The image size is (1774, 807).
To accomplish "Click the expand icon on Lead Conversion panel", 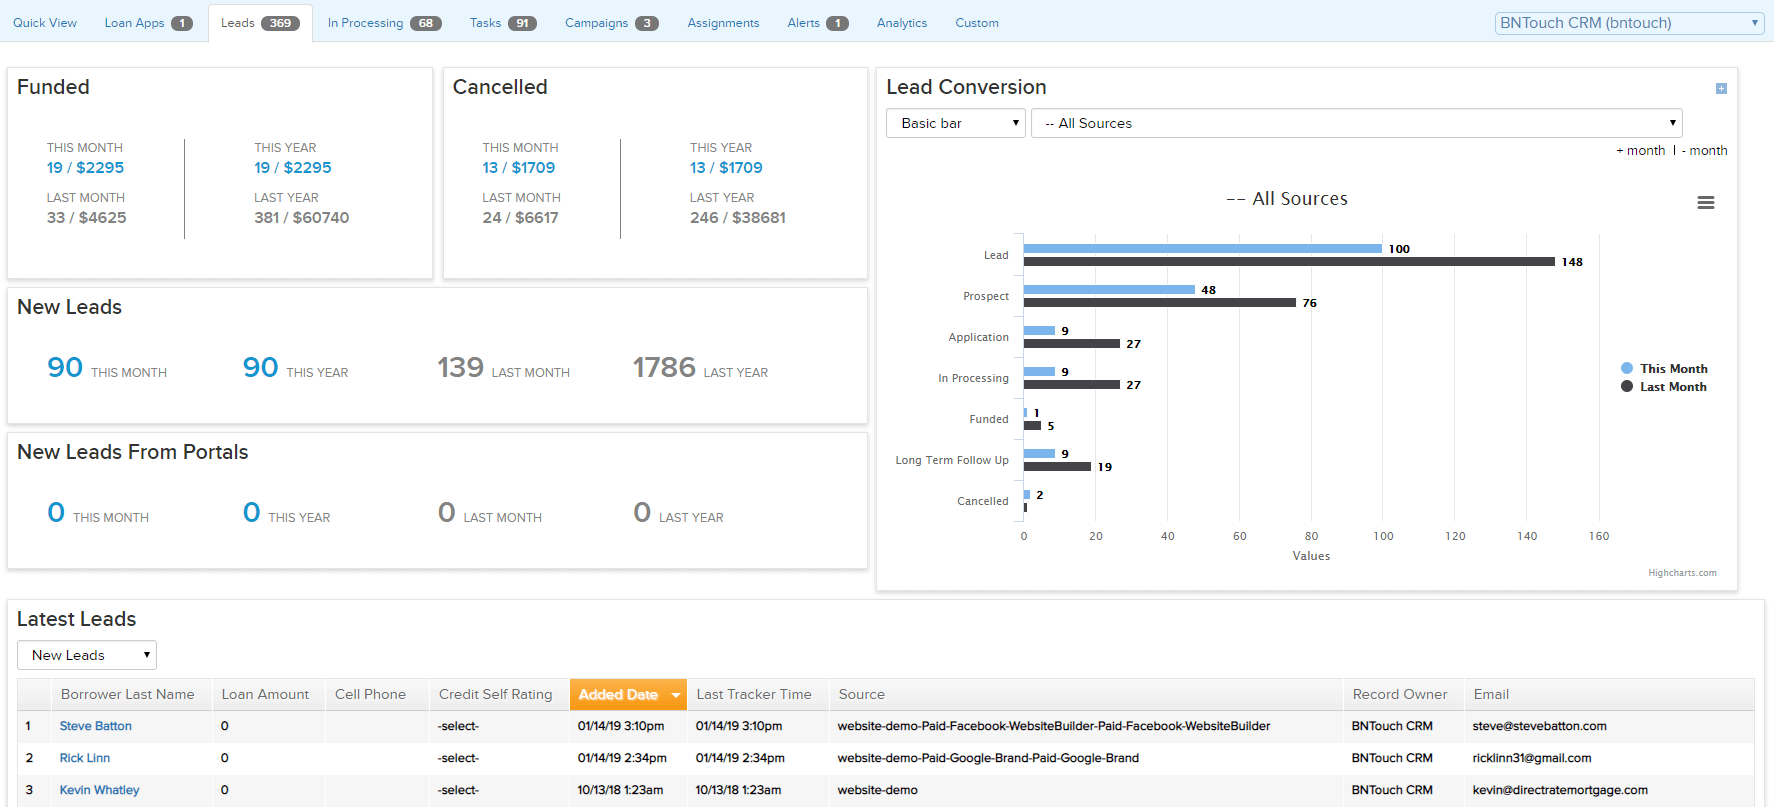I will [x=1721, y=89].
